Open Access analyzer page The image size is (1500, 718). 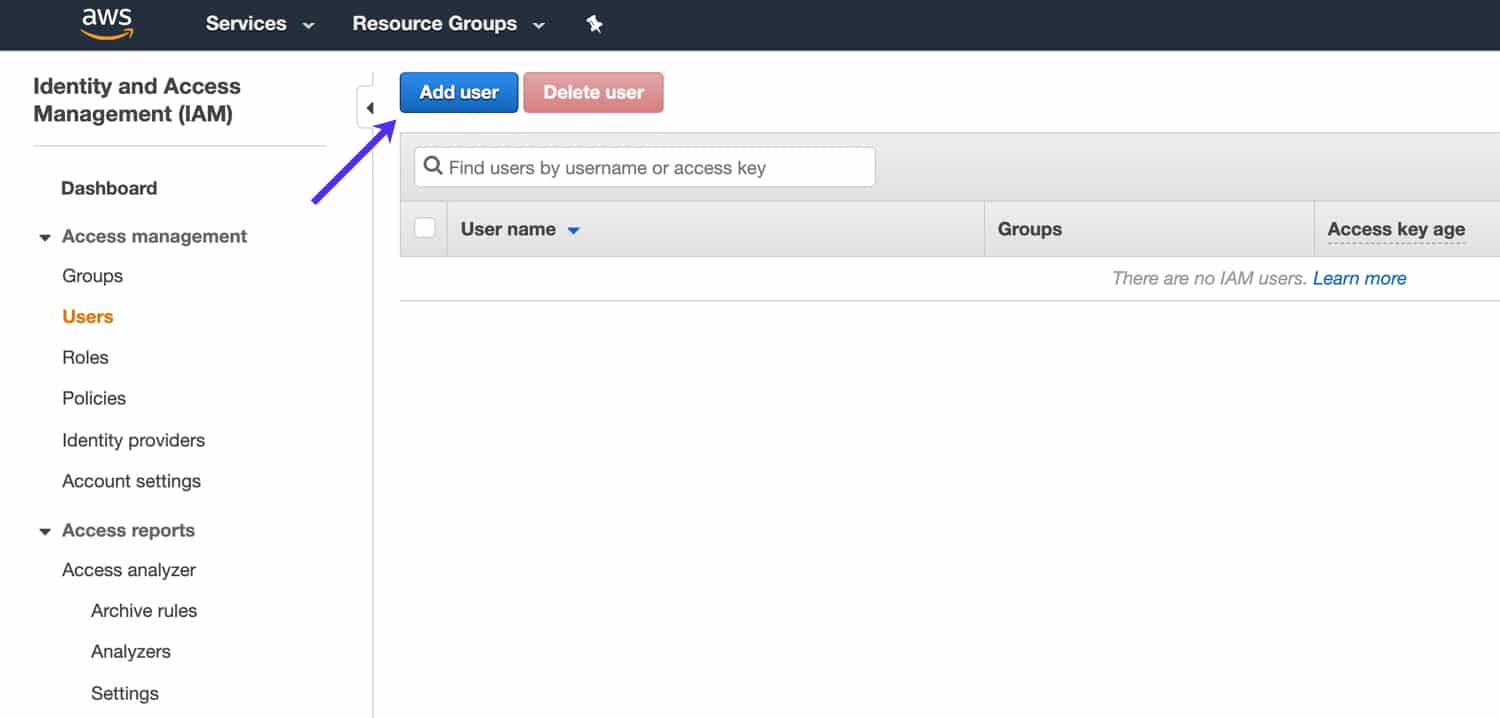click(128, 569)
